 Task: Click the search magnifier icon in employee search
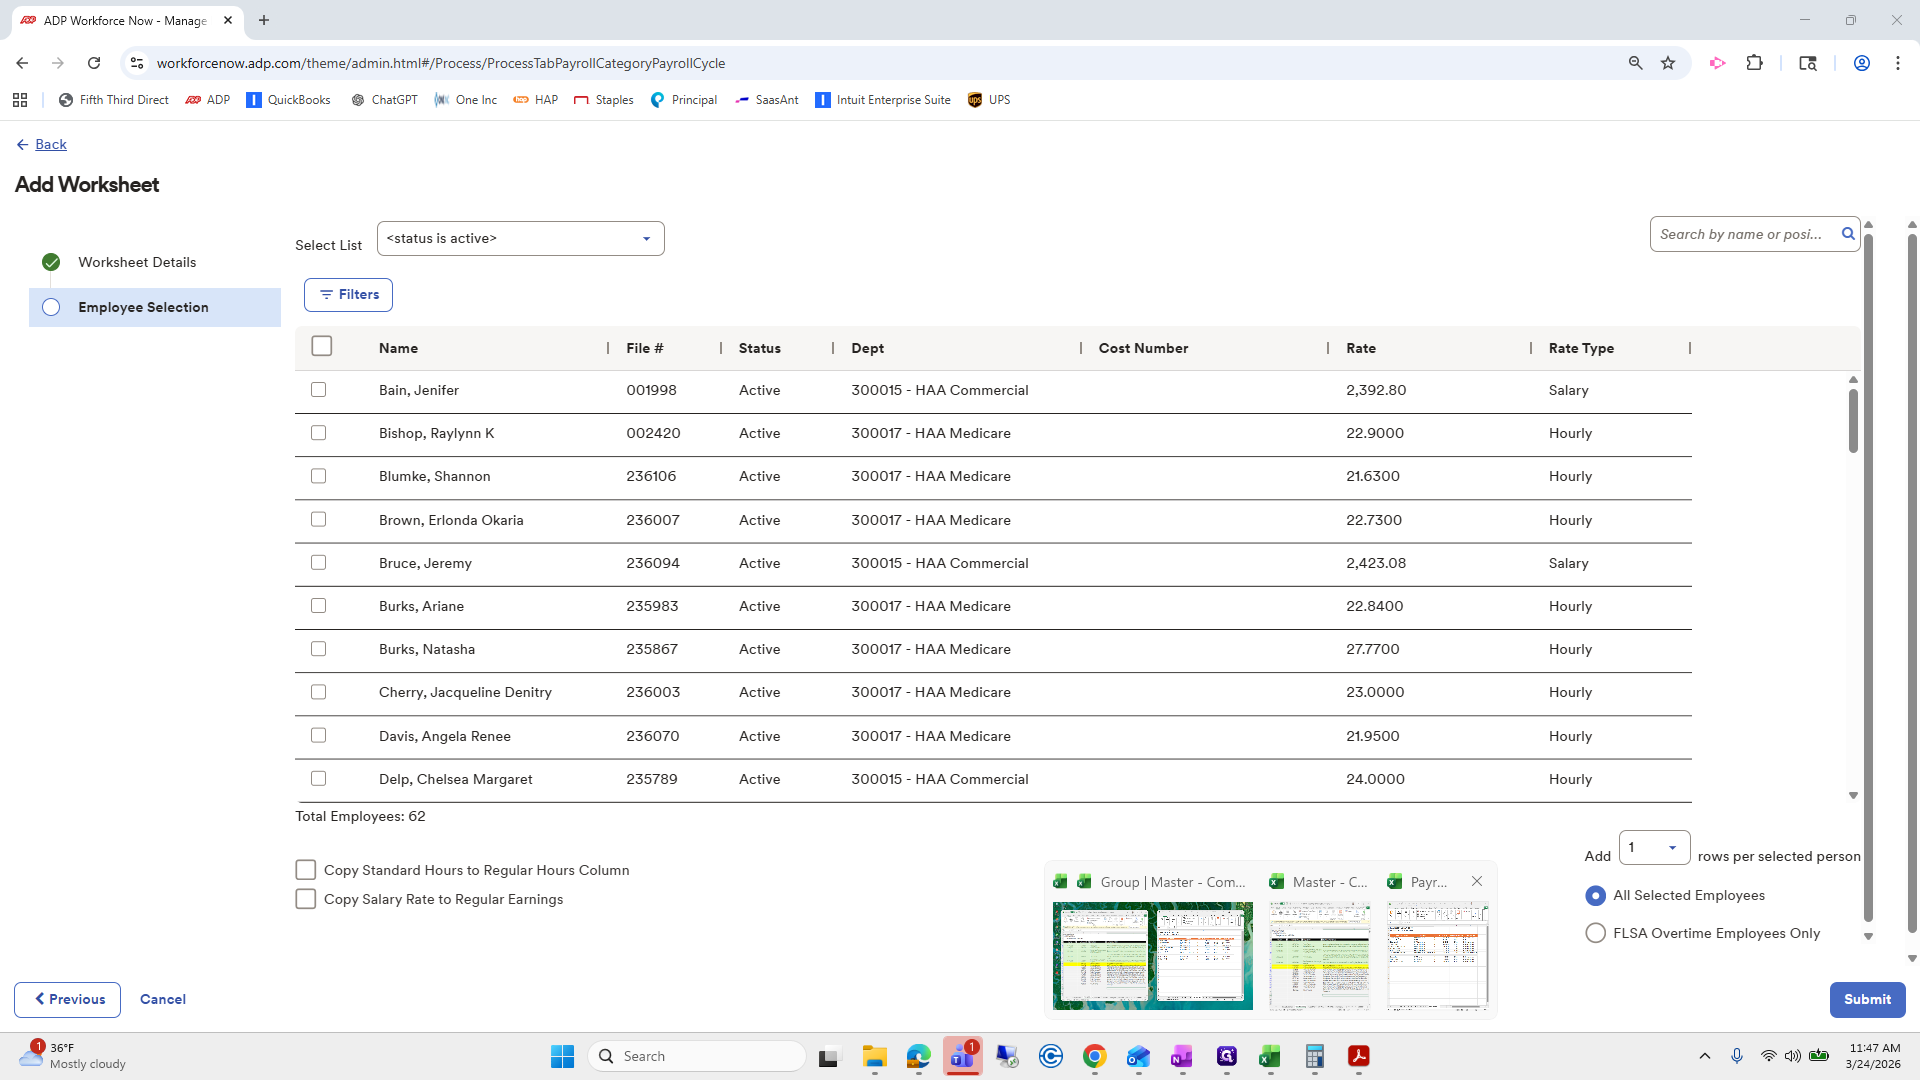1848,234
